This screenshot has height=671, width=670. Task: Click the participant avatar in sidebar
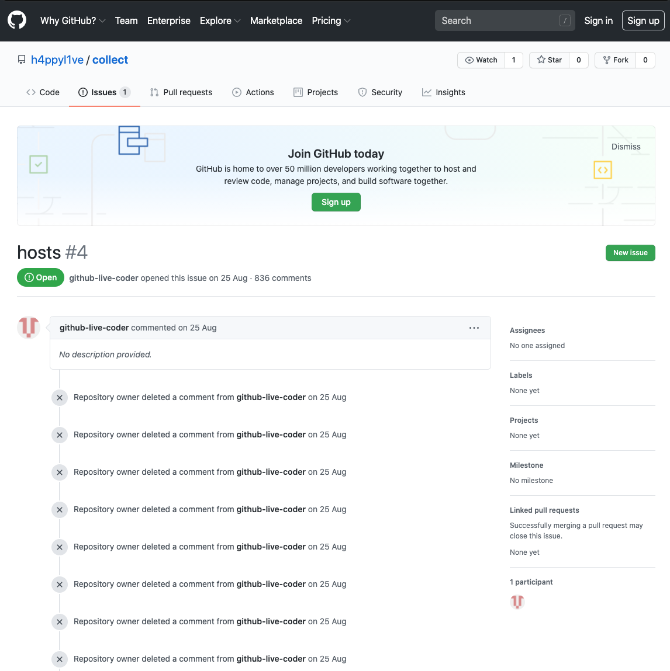(x=517, y=602)
